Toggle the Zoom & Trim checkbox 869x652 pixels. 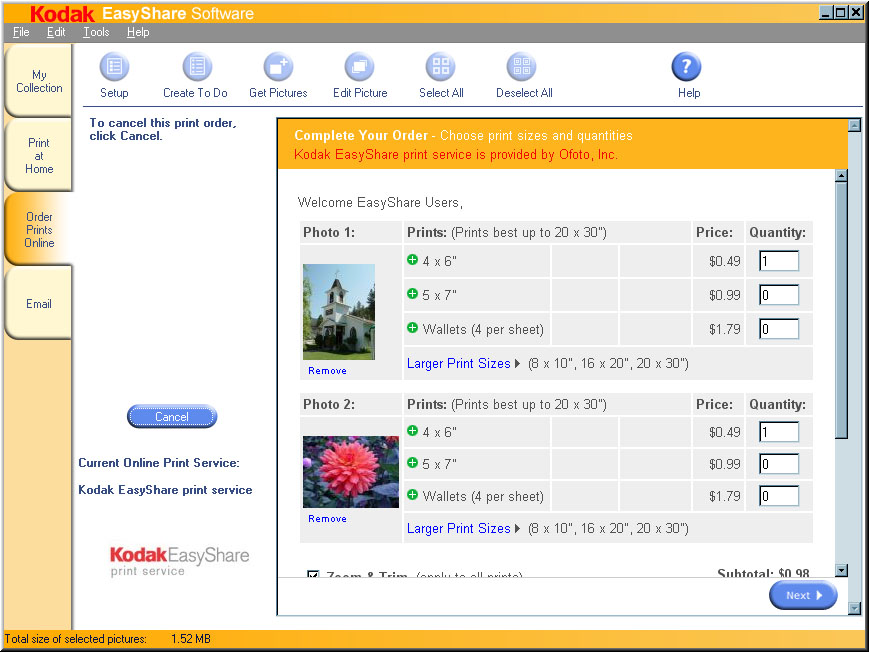[x=313, y=576]
